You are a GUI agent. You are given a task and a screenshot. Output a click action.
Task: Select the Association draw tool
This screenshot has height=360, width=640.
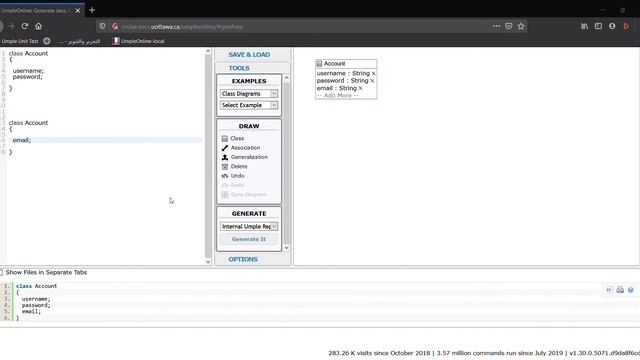[x=241, y=148]
